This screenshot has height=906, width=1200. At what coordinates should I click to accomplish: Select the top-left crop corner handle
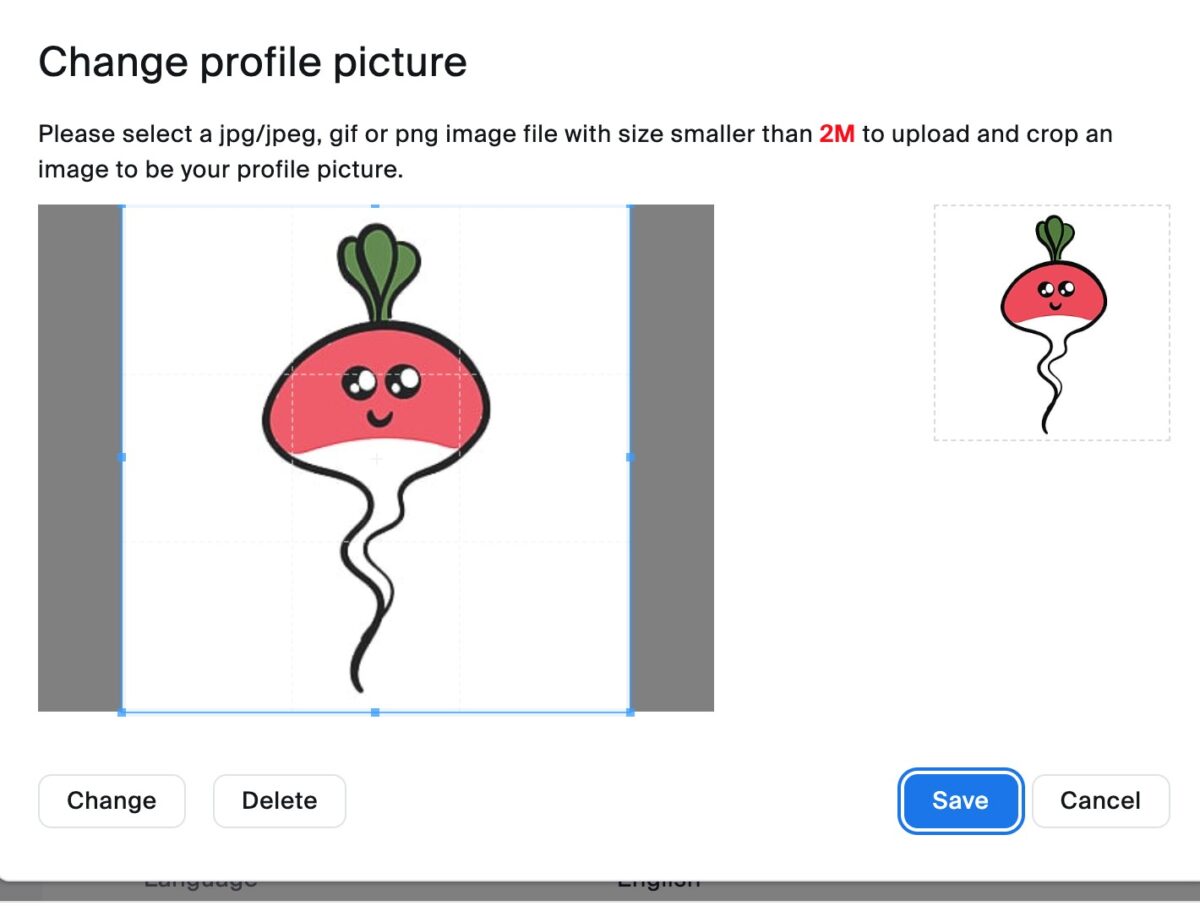point(122,206)
